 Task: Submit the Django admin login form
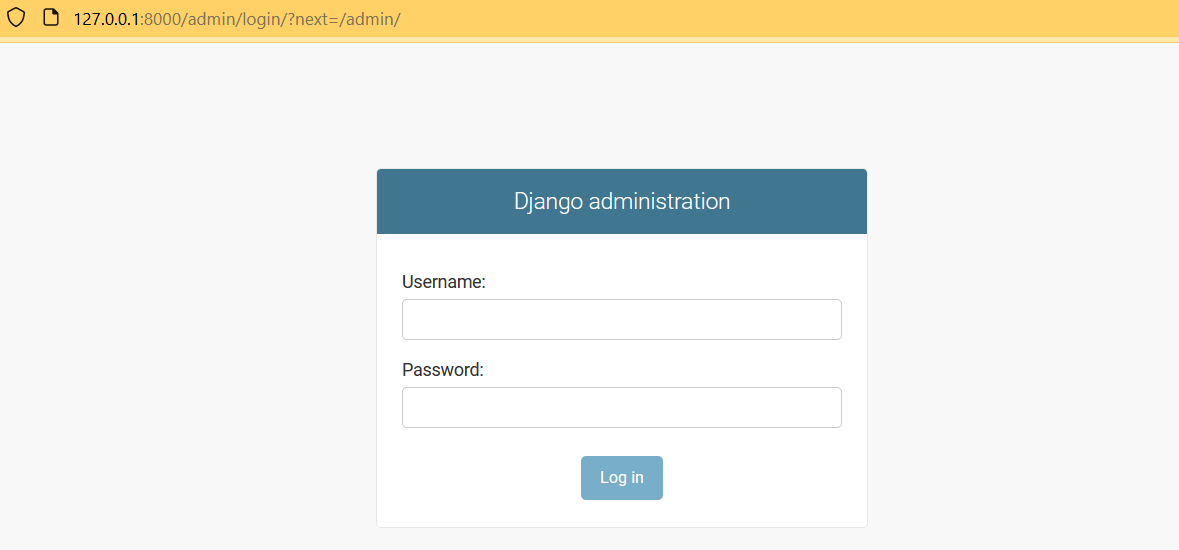pyautogui.click(x=621, y=478)
